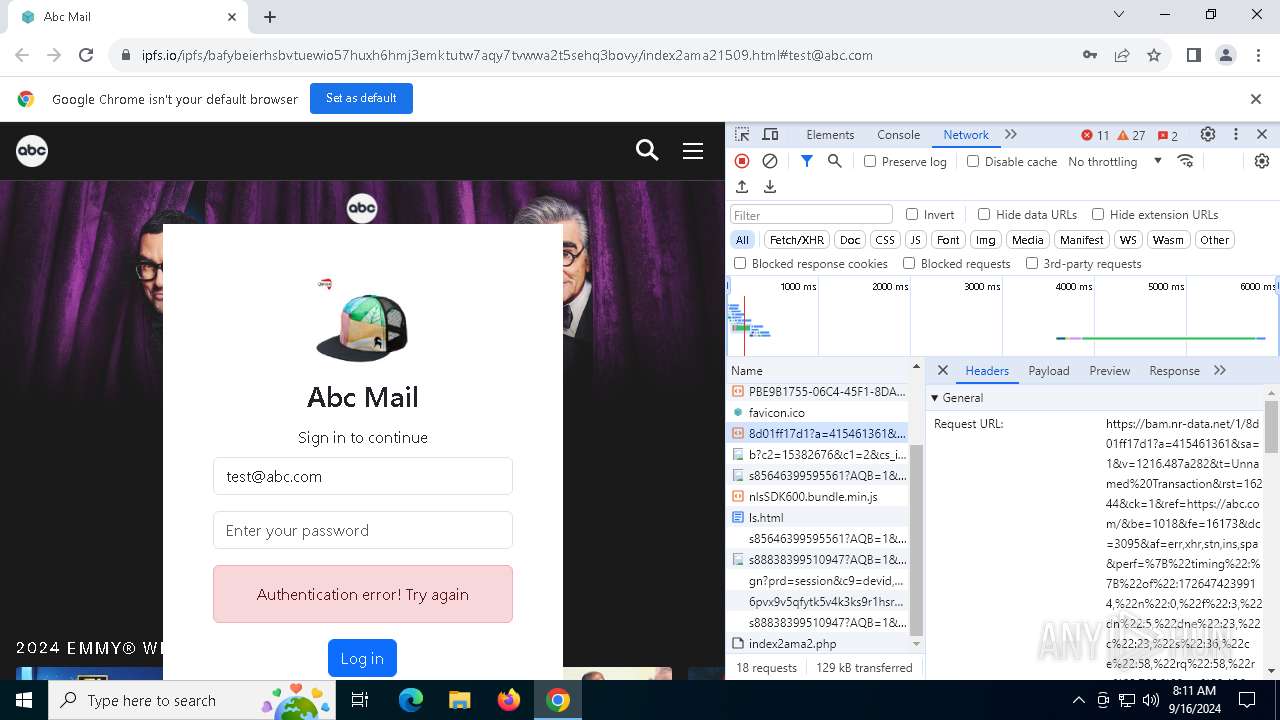The width and height of the screenshot is (1280, 720).
Task: Open the tab search dropdown arrow
Action: [1119, 15]
